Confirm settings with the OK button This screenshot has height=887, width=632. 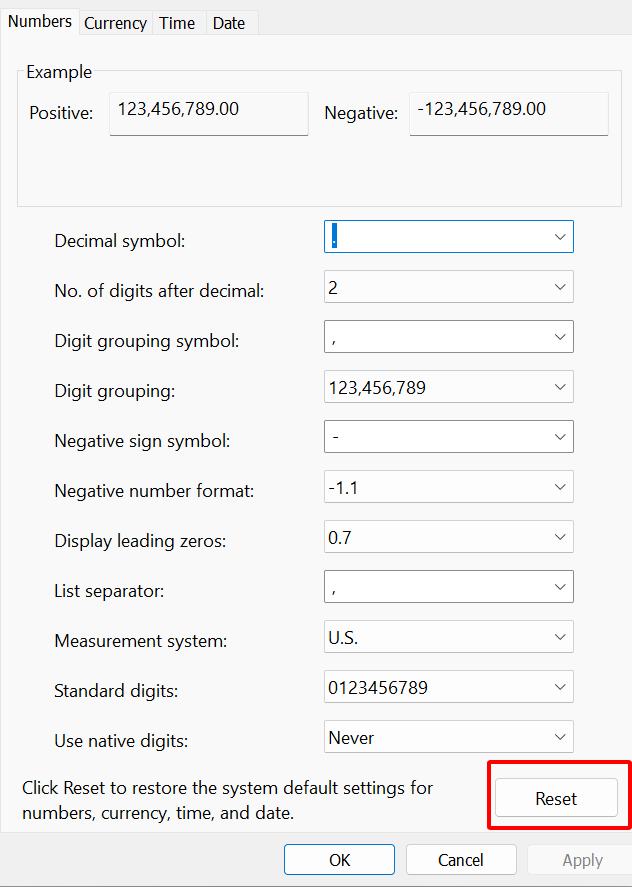click(x=339, y=860)
